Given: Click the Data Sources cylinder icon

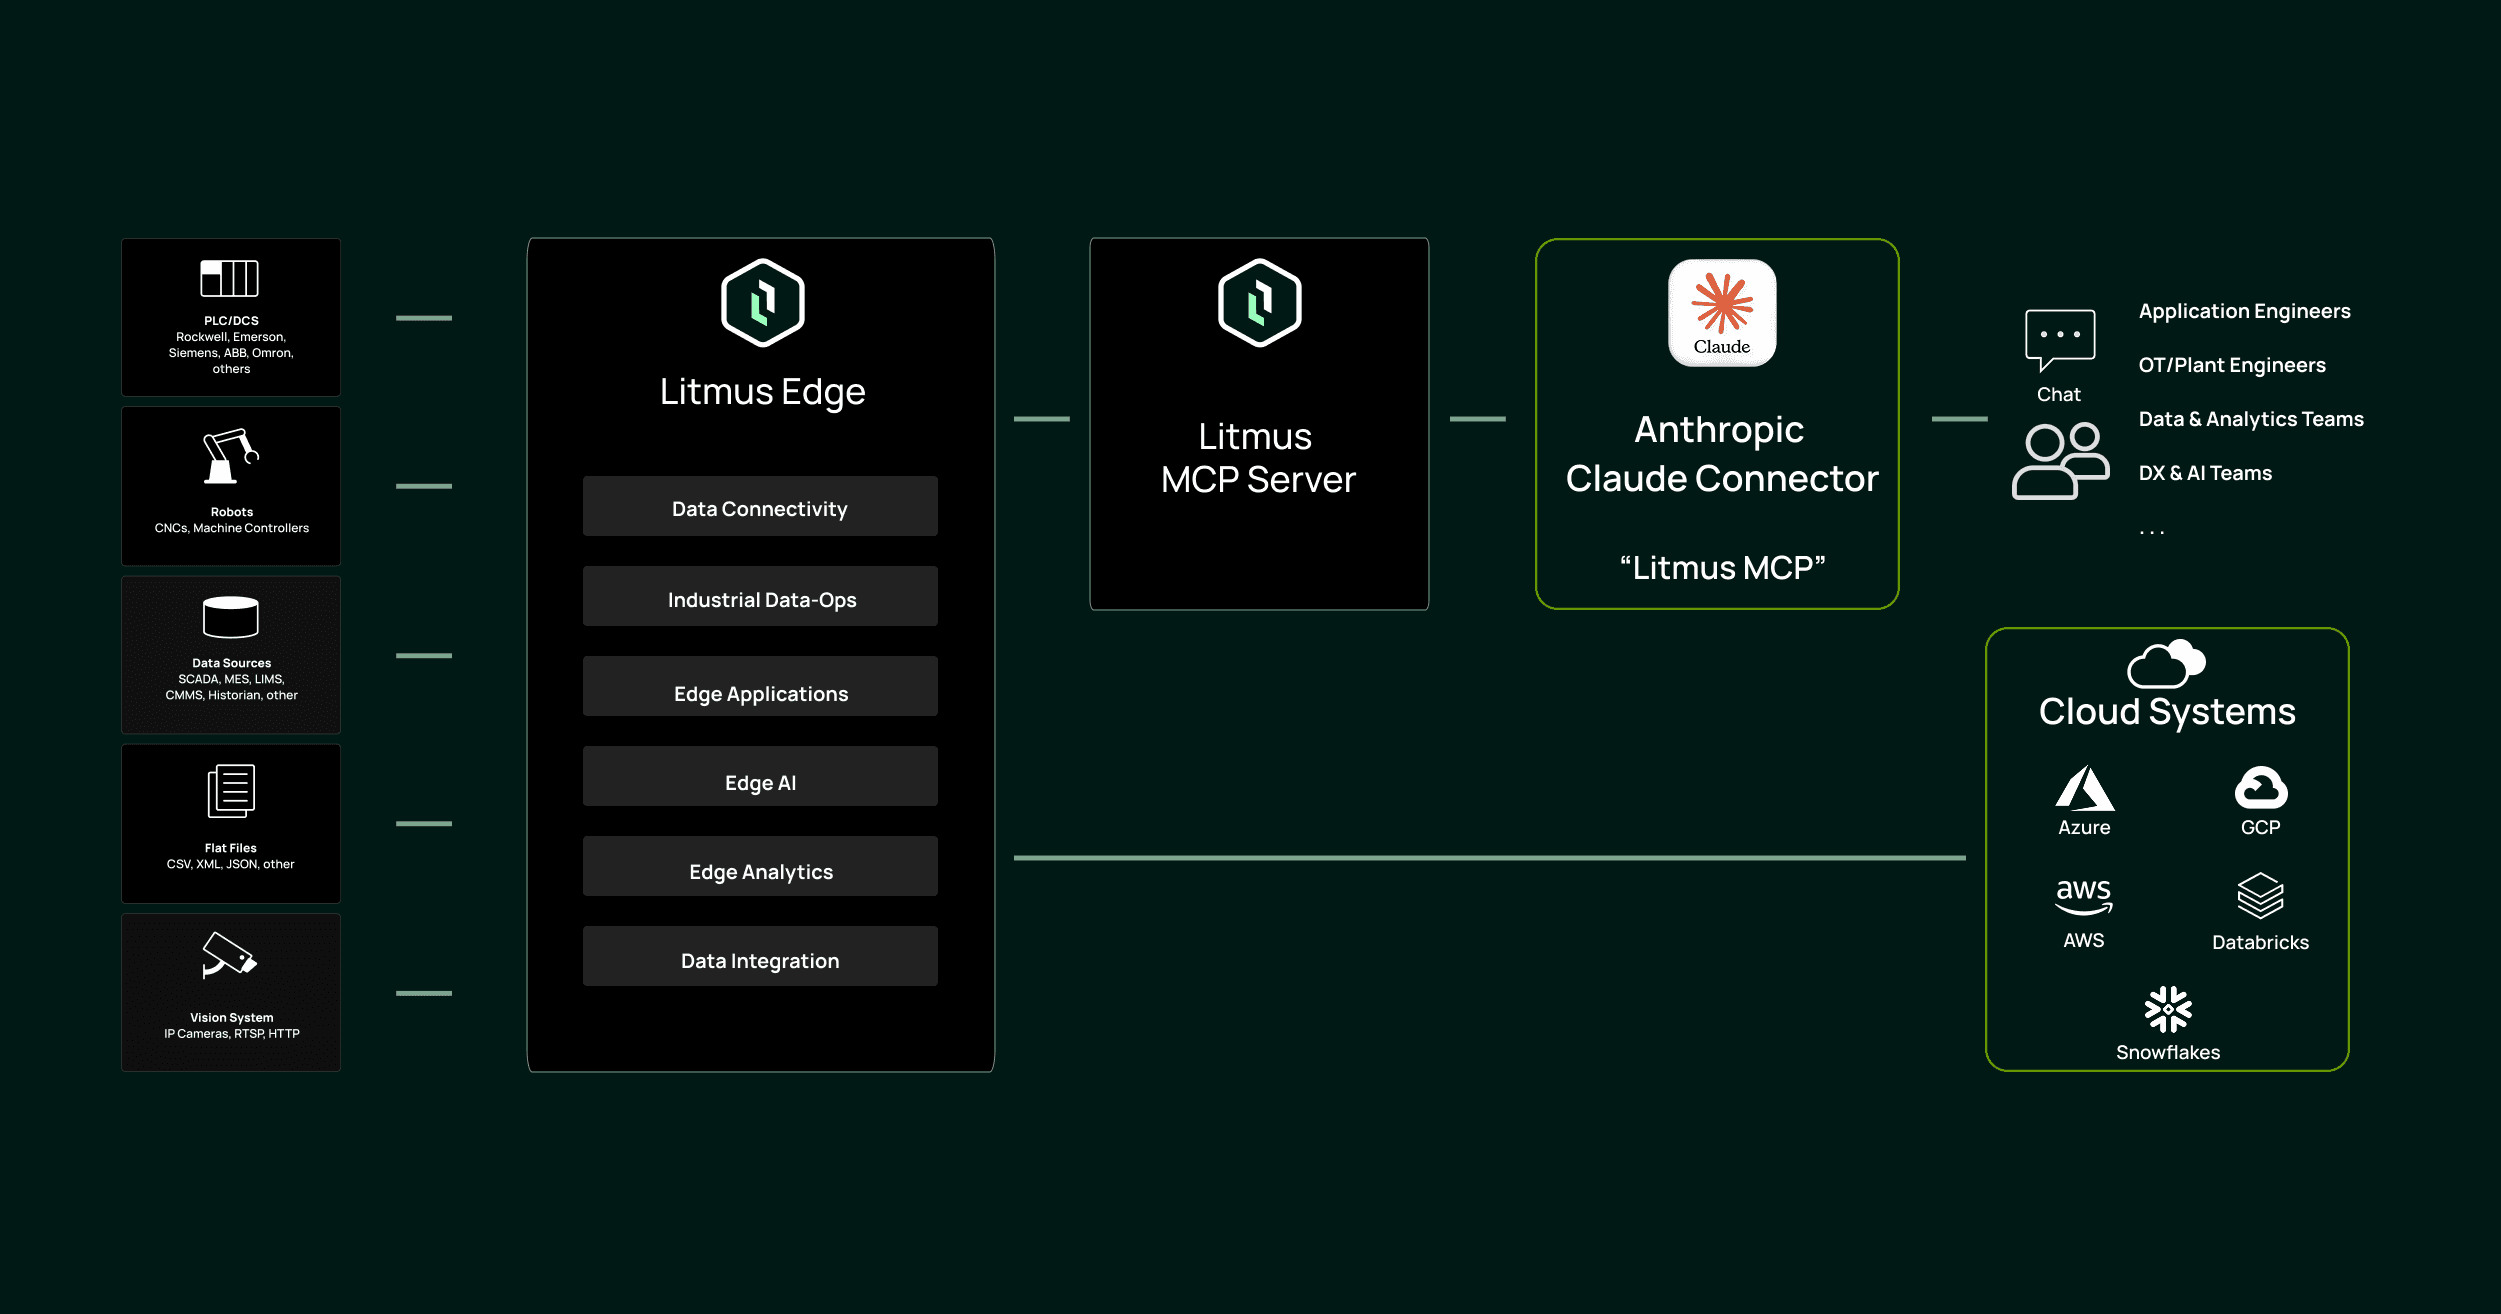Looking at the screenshot, I should coord(231,617).
